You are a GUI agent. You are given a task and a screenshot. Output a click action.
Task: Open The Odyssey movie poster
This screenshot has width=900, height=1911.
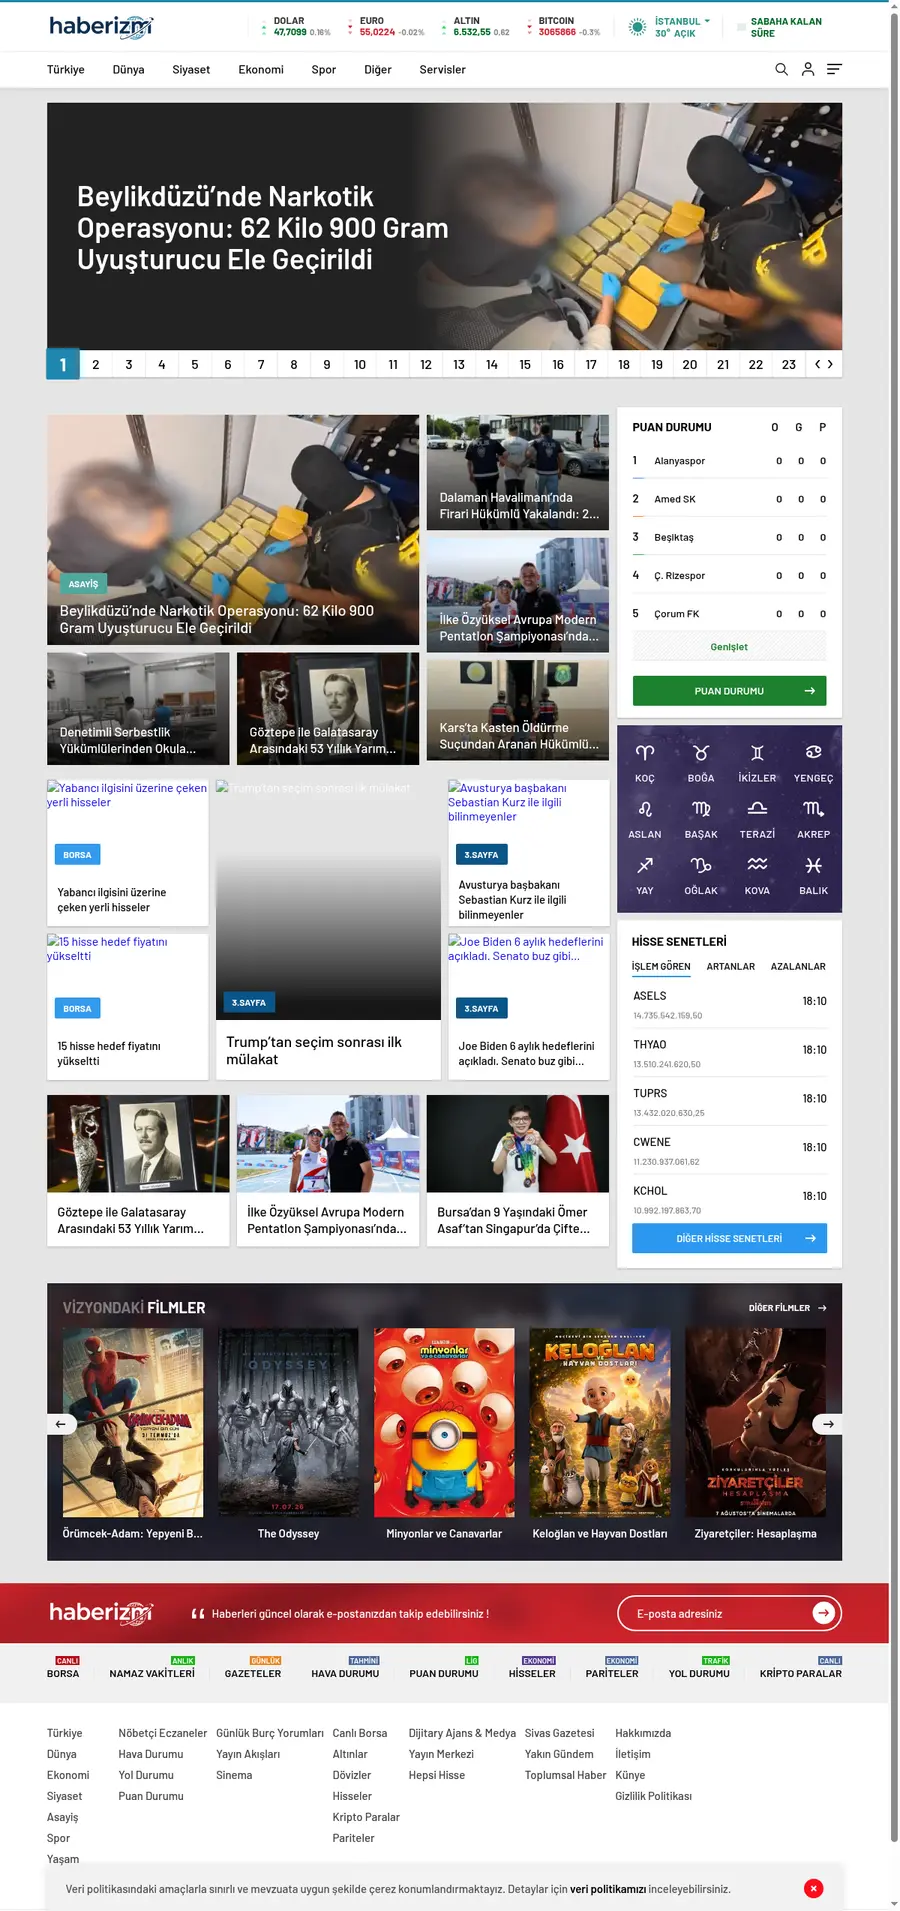(288, 1423)
